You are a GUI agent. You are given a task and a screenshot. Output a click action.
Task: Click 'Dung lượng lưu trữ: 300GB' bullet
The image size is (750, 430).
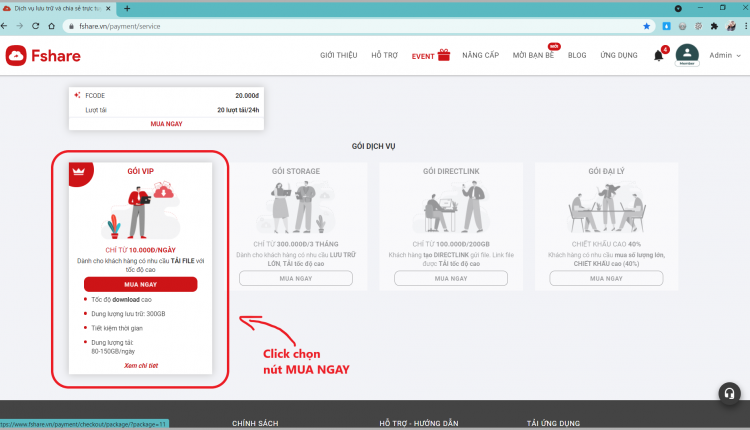(128, 314)
